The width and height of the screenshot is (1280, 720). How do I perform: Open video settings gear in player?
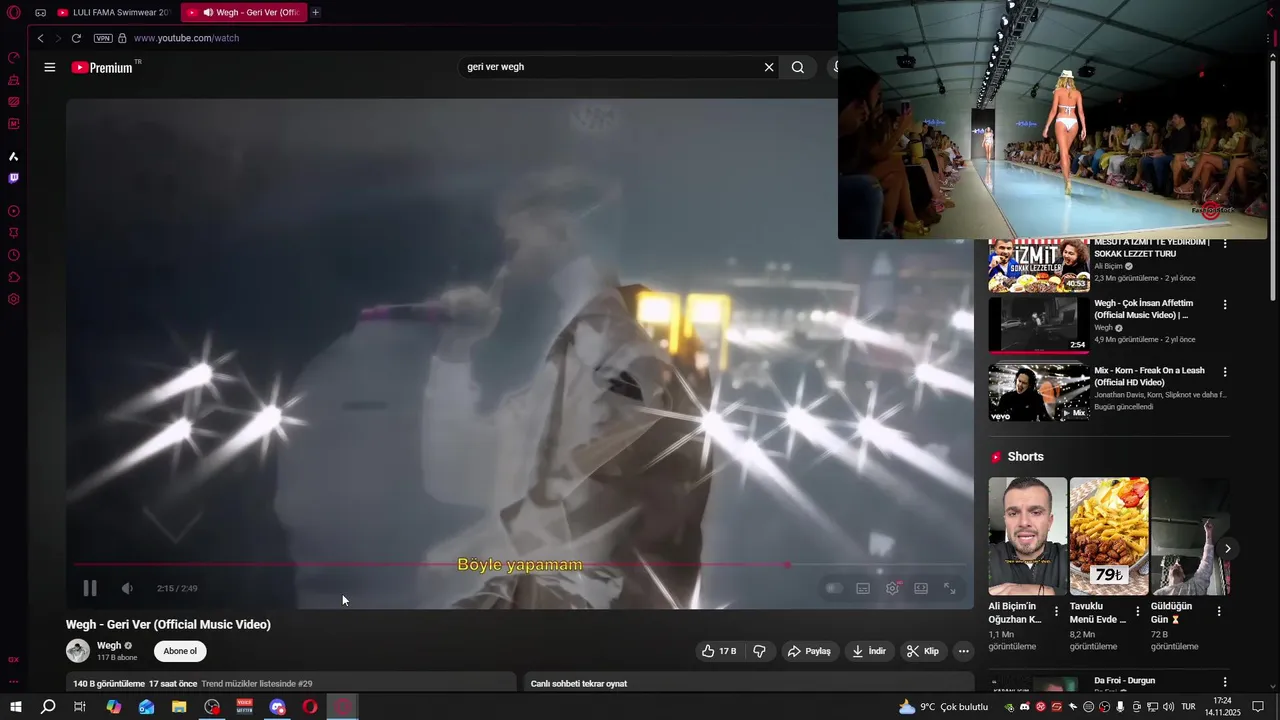(892, 588)
